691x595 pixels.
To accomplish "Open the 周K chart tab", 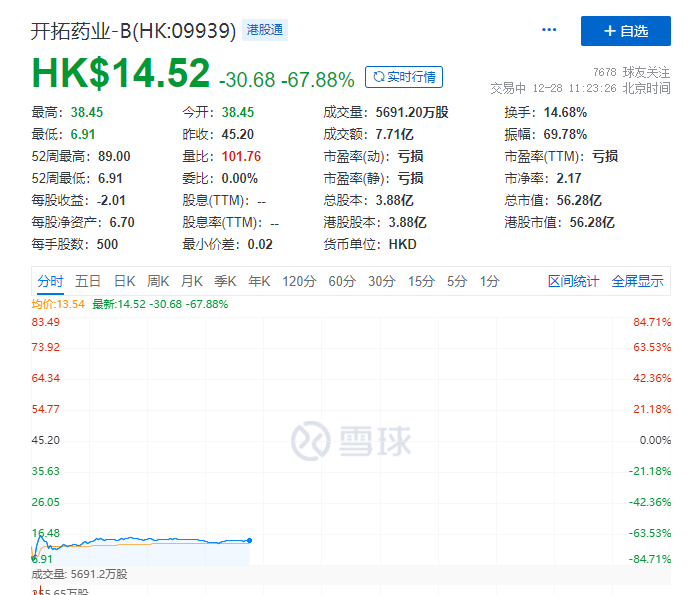I will (158, 281).
